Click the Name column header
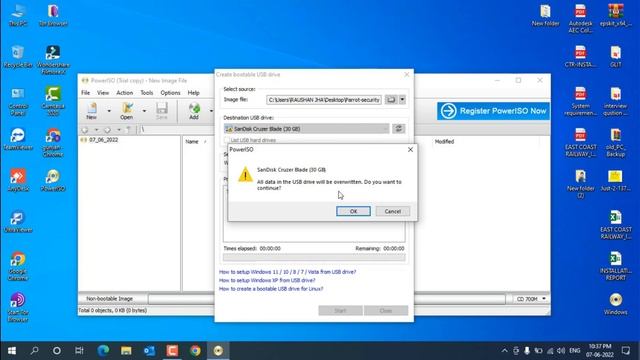Image resolution: width=640 pixels, height=360 pixels. coord(192,142)
